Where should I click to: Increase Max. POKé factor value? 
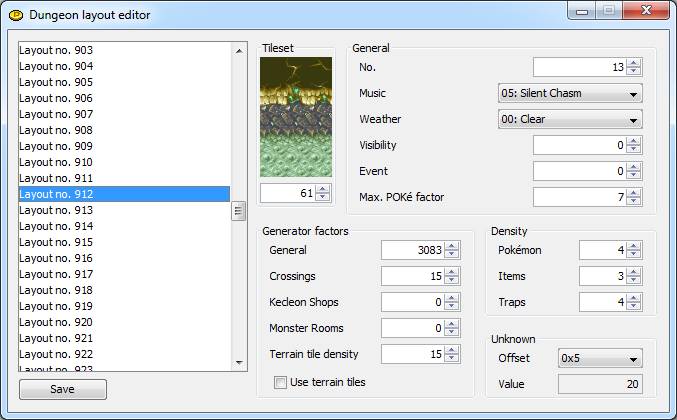coord(634,193)
